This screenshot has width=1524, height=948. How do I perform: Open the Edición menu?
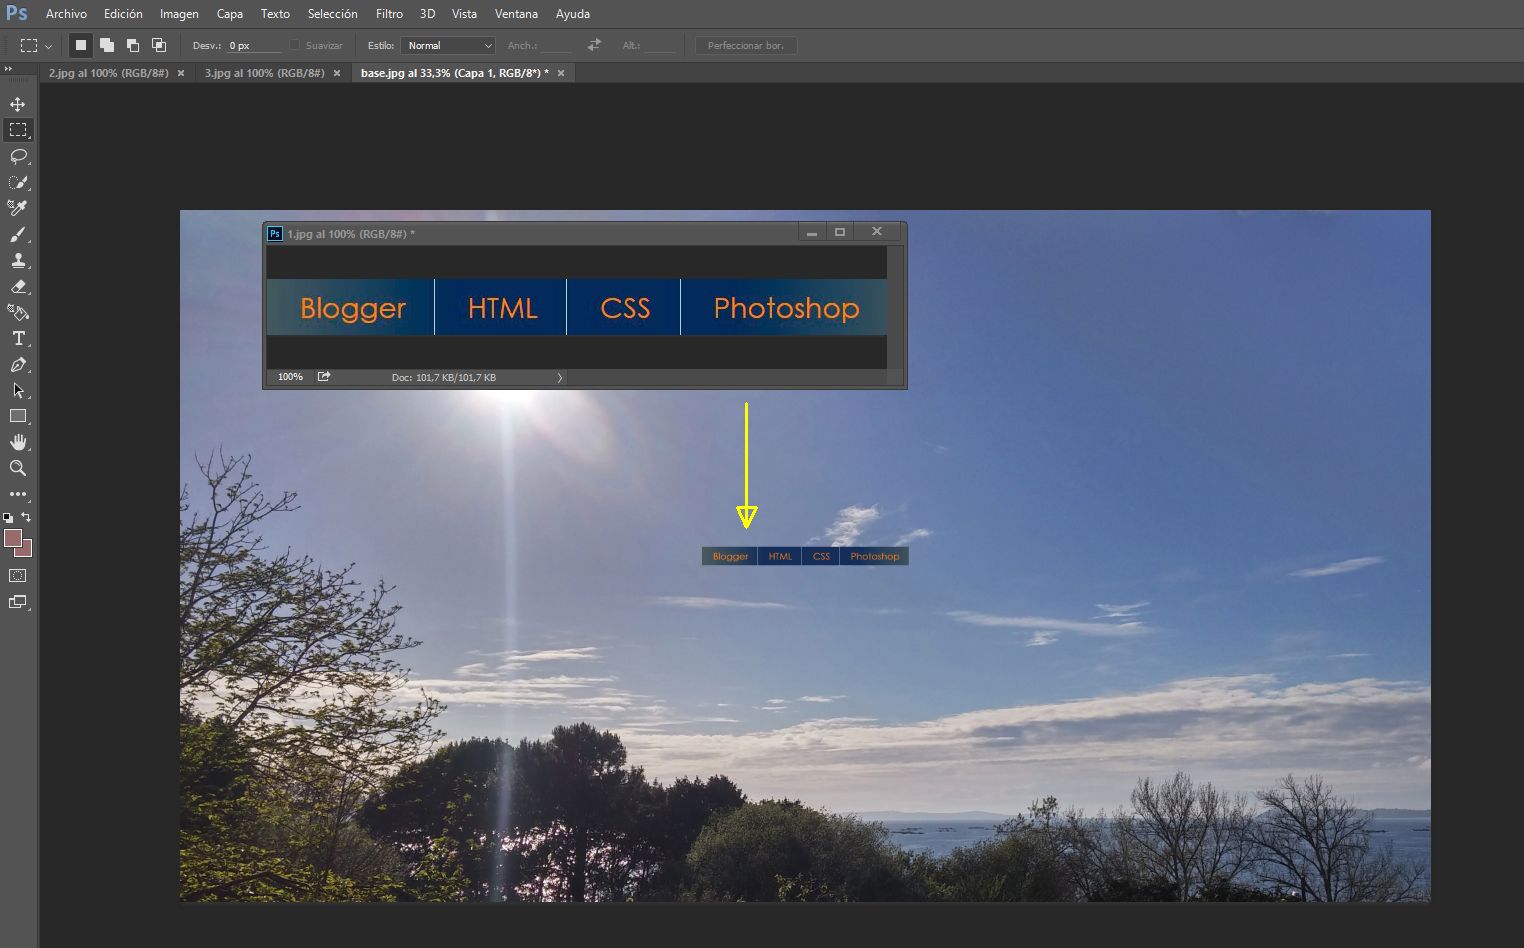tap(123, 14)
